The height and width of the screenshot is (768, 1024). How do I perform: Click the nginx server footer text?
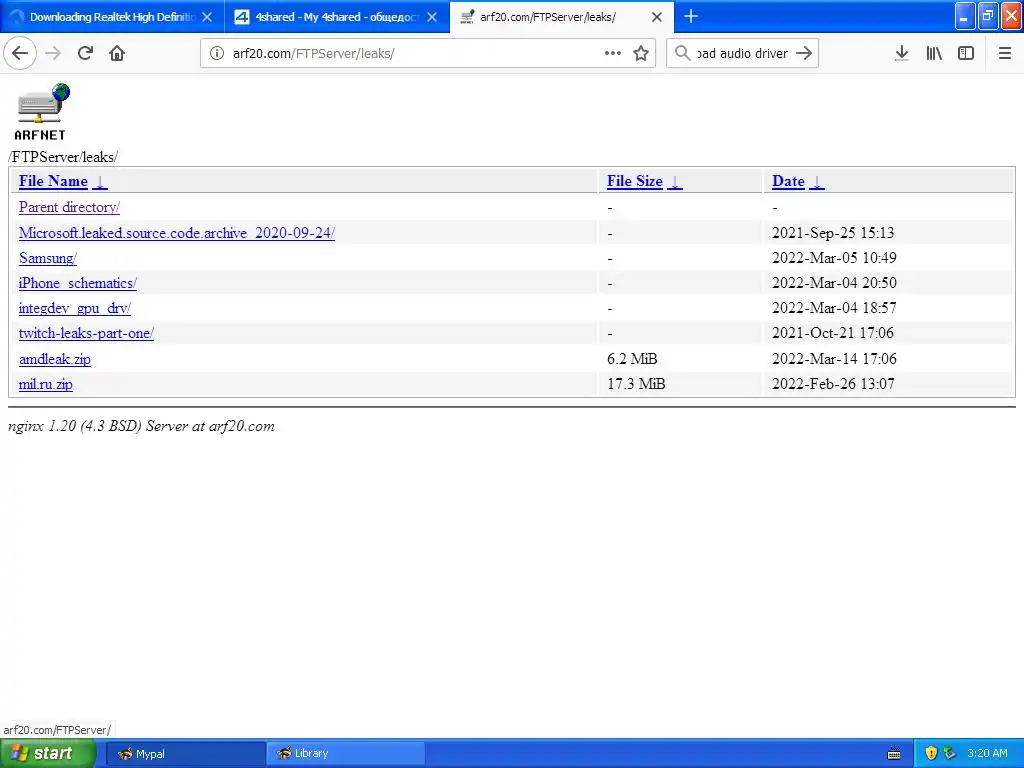[141, 426]
